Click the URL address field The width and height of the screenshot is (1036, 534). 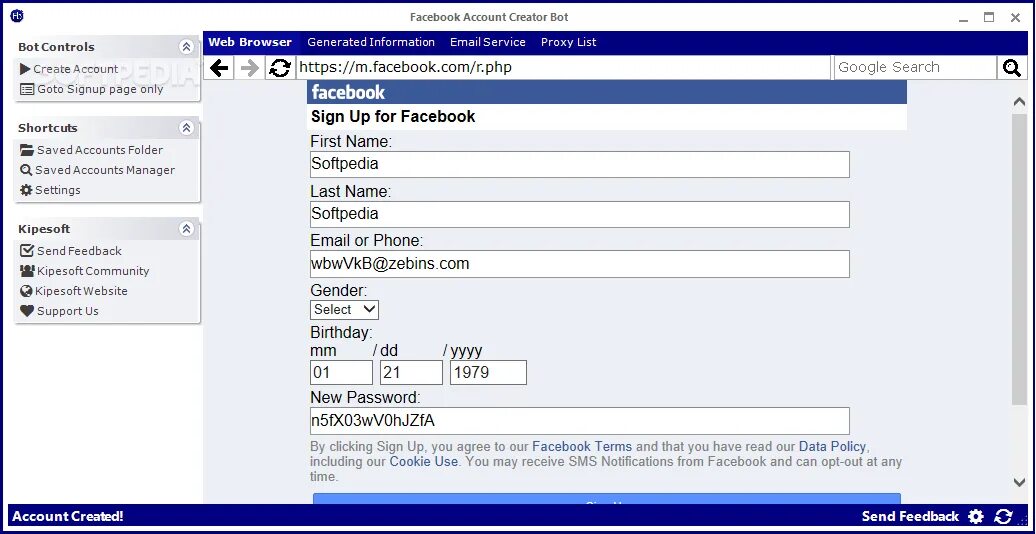click(x=563, y=67)
